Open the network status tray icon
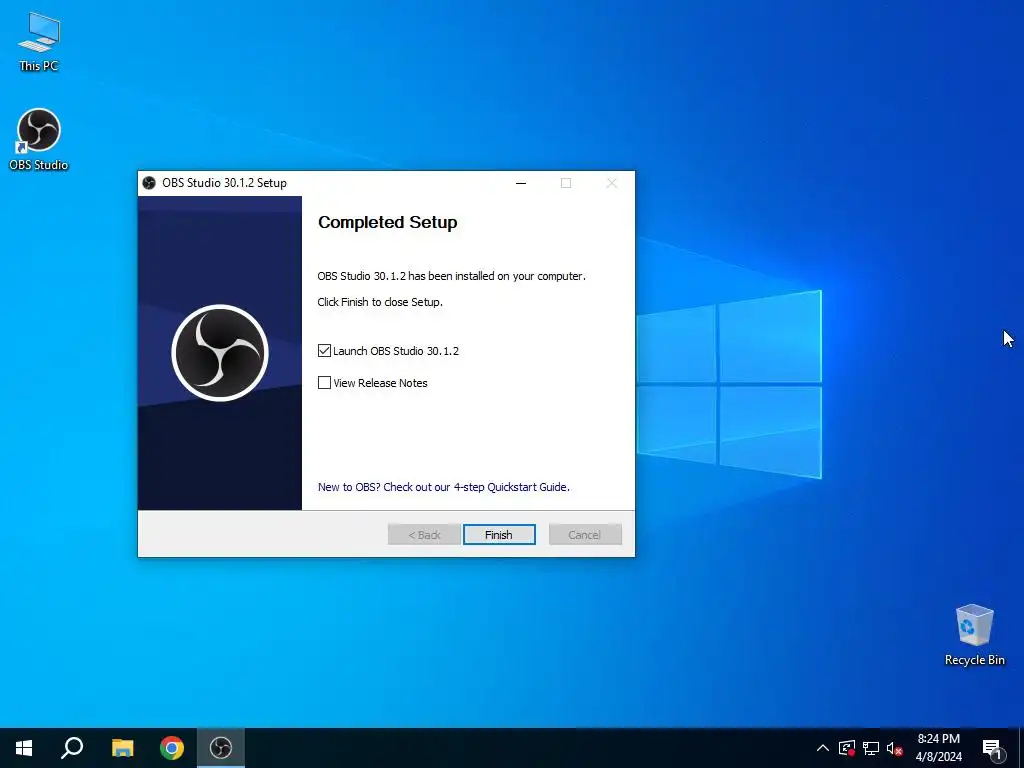The height and width of the screenshot is (768, 1024). (x=871, y=748)
